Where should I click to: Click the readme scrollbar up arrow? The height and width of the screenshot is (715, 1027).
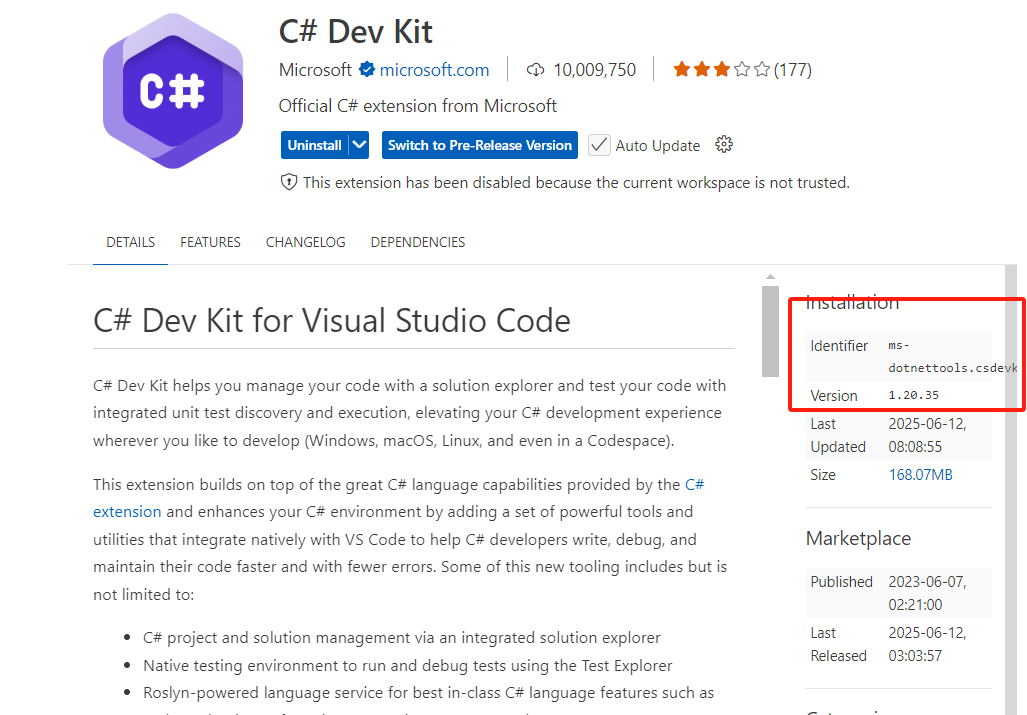pyautogui.click(x=770, y=277)
